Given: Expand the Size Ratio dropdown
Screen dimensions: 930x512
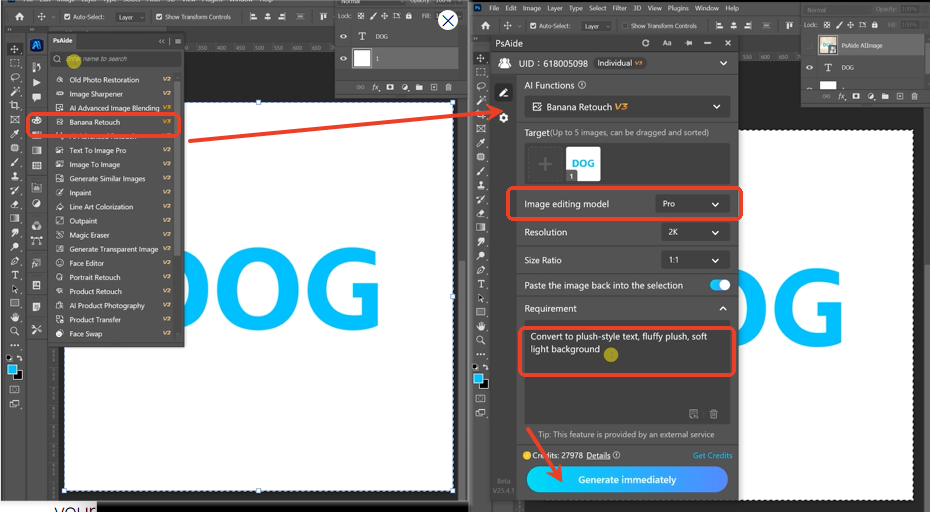Looking at the screenshot, I should [x=692, y=260].
